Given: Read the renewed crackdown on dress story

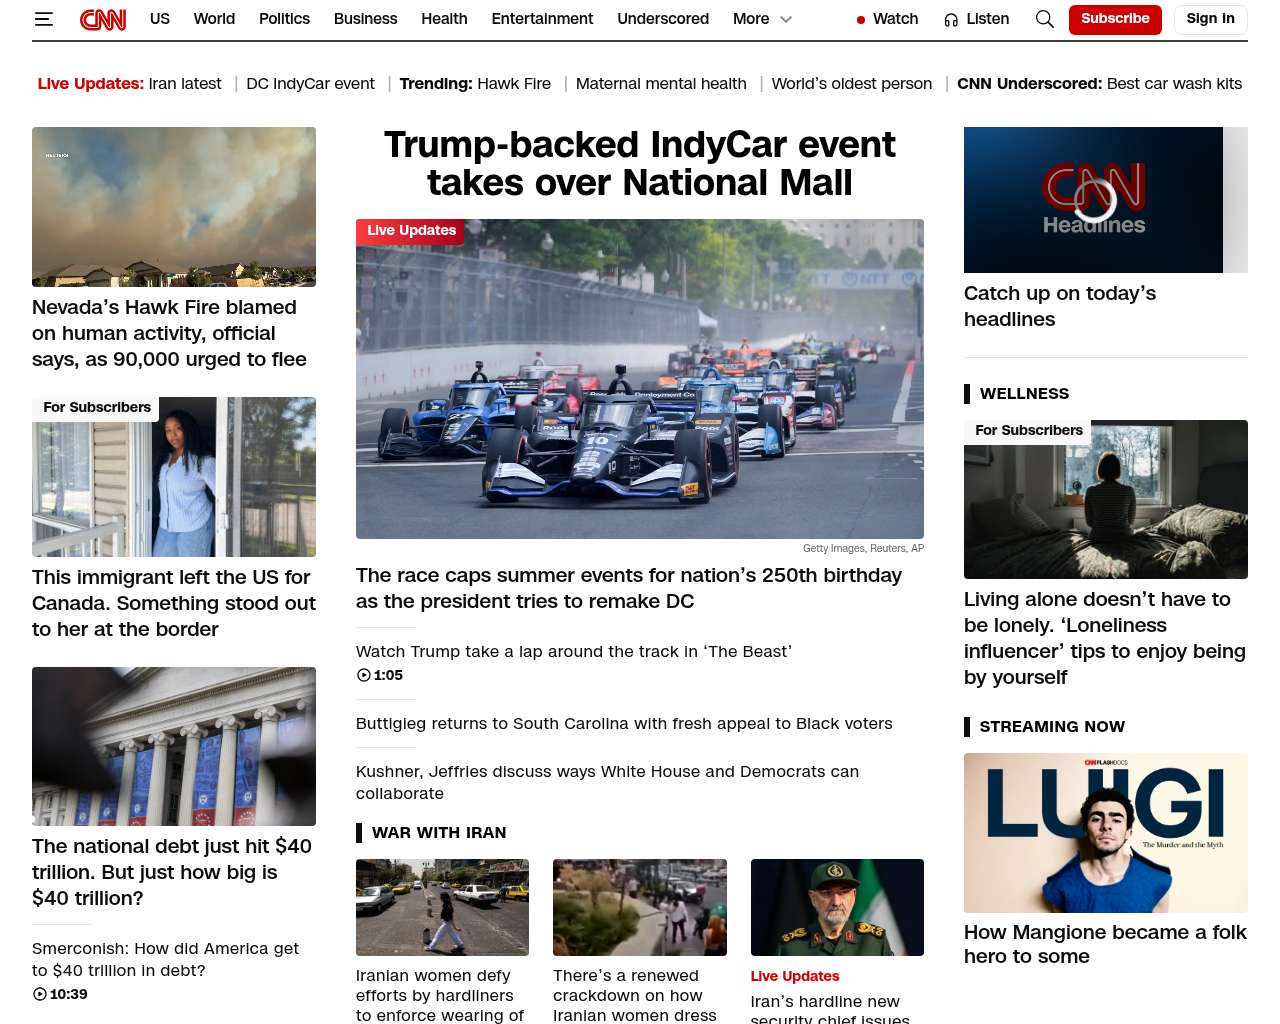Looking at the screenshot, I should [635, 995].
